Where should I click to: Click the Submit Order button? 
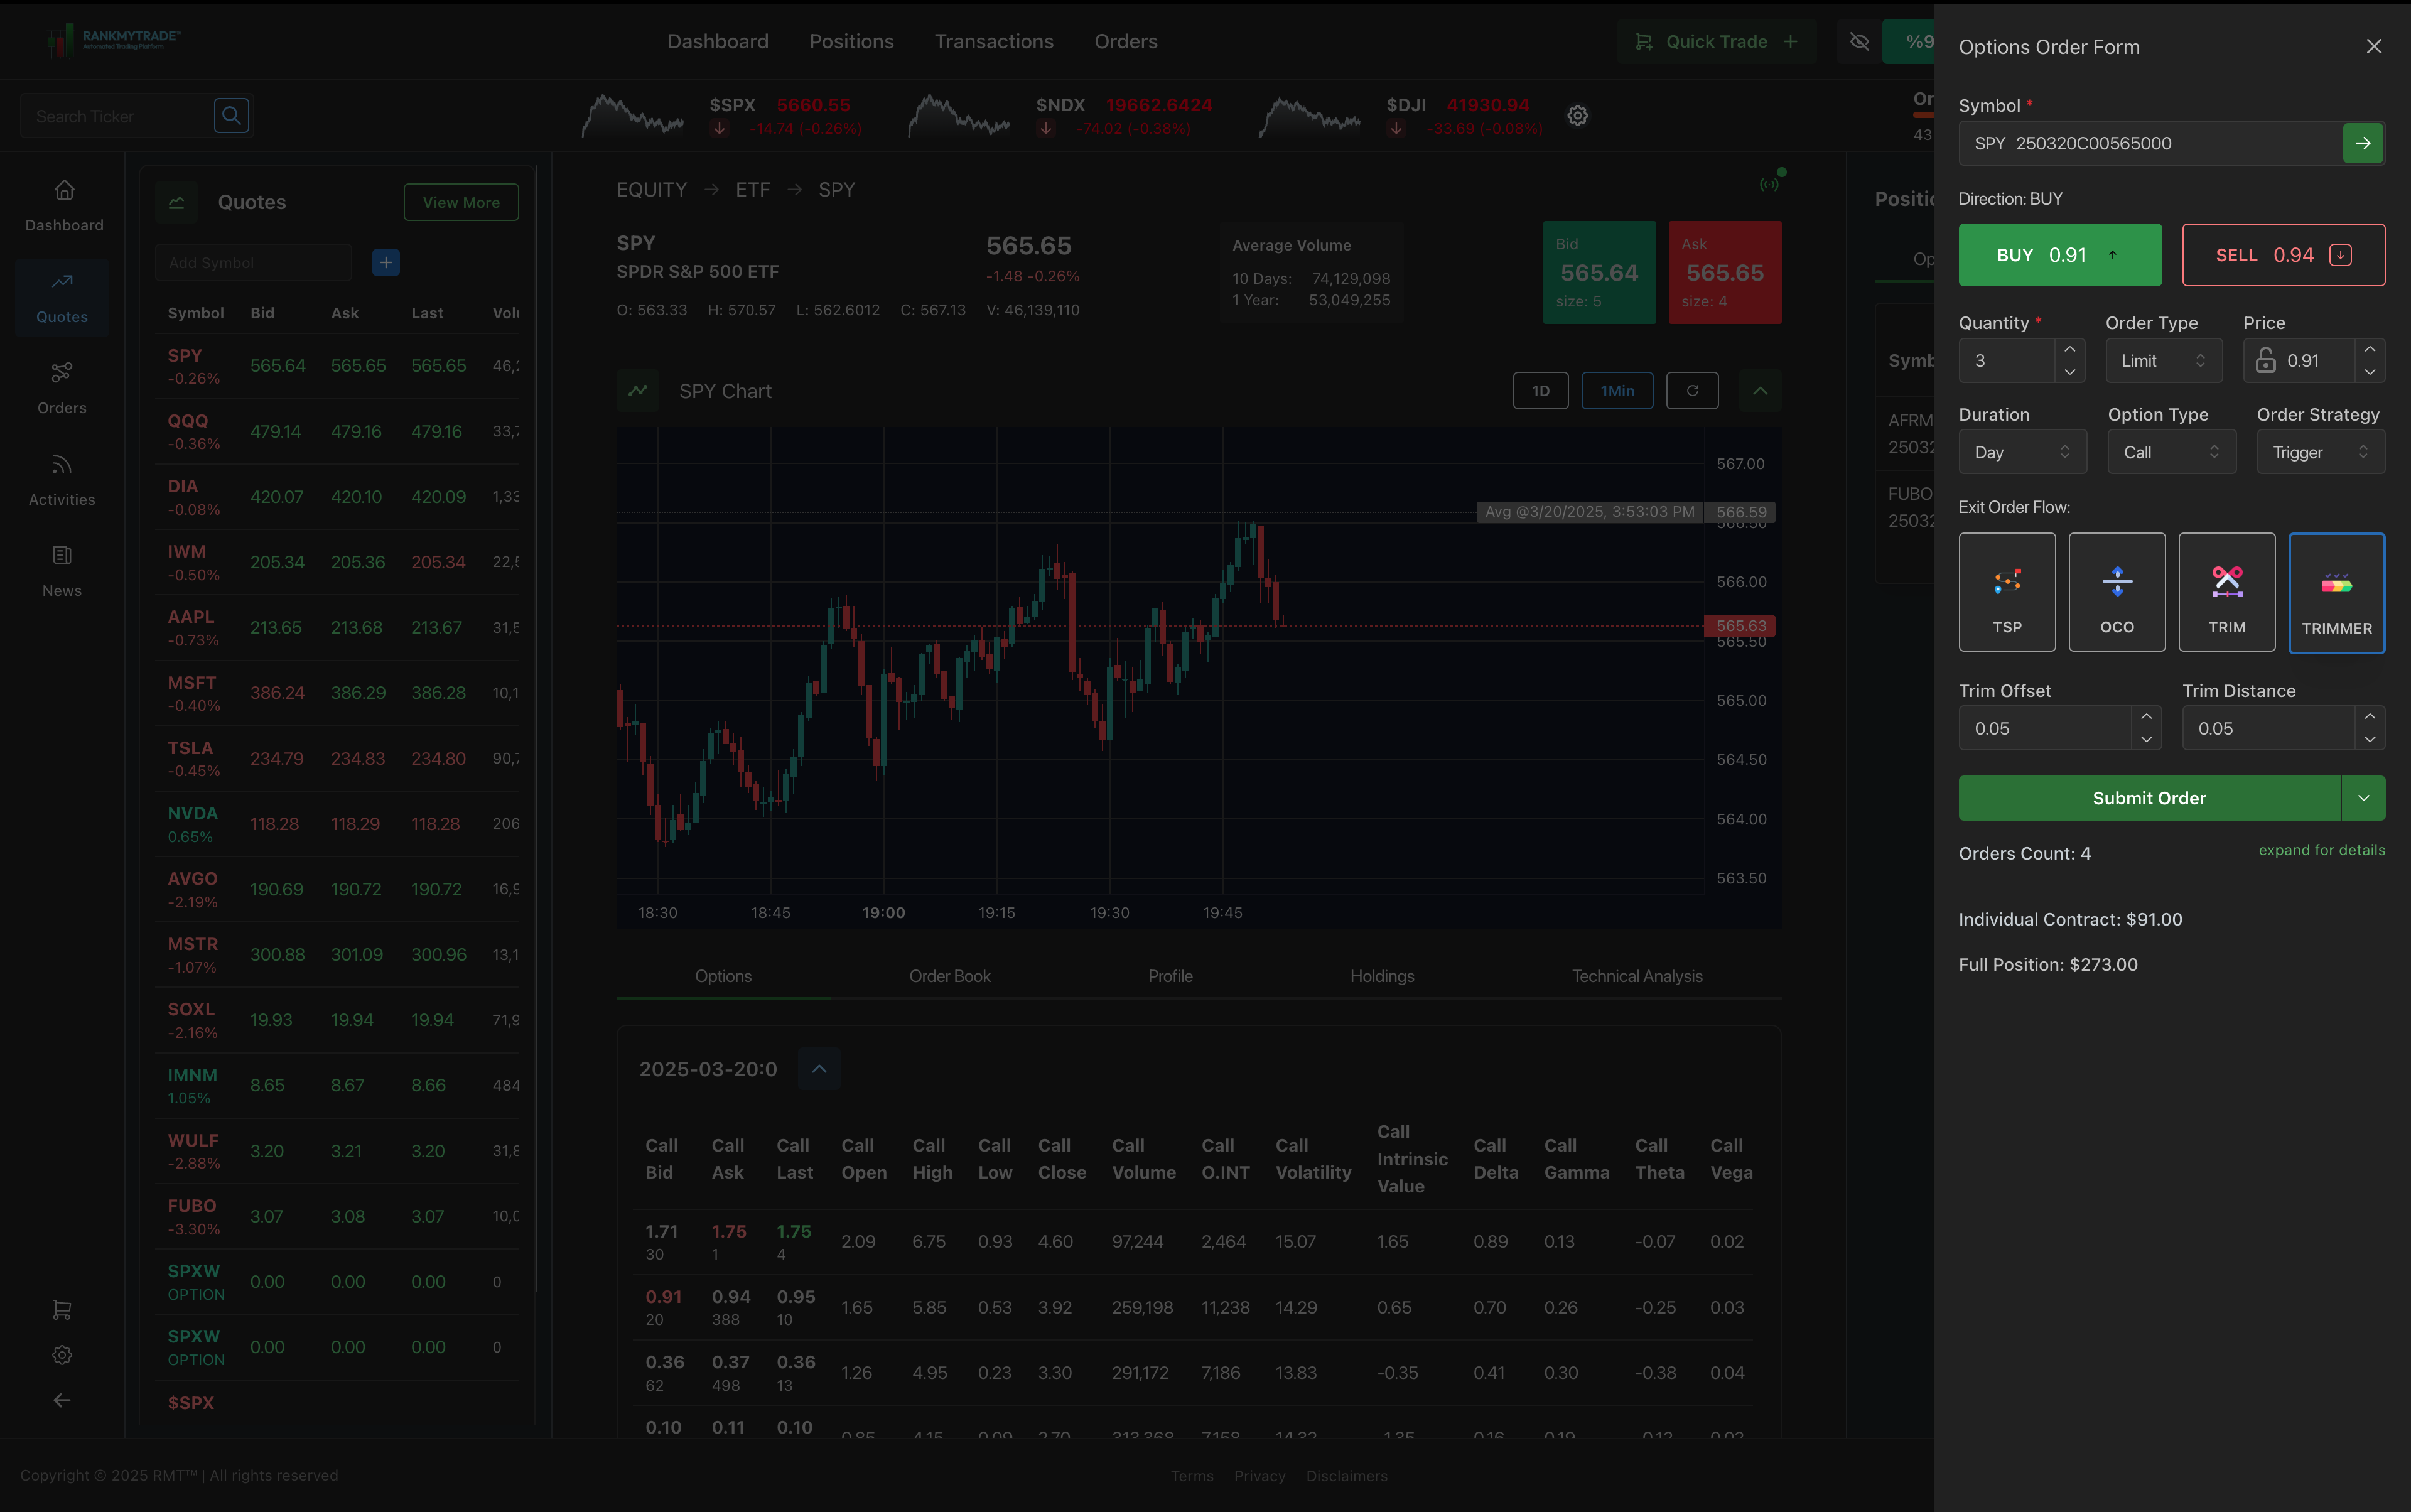tap(2149, 798)
